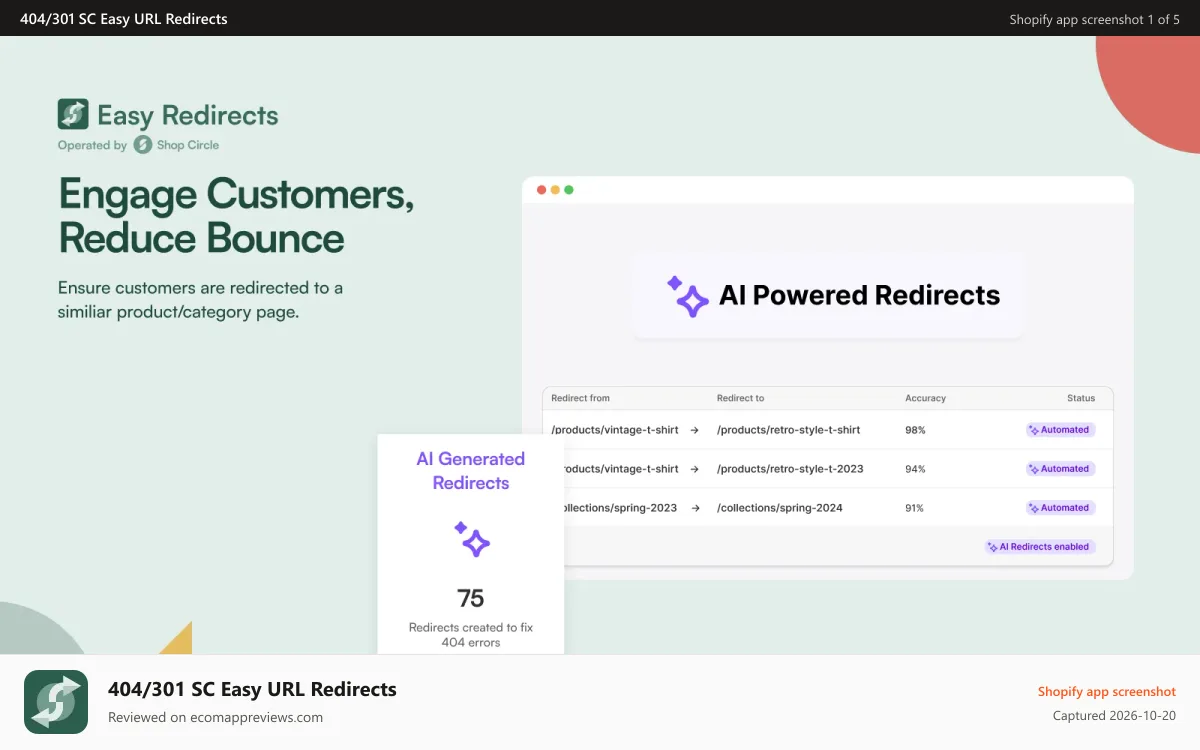Click the sparkle icon above the number 75
Screen dimensions: 1200x750
coord(471,539)
